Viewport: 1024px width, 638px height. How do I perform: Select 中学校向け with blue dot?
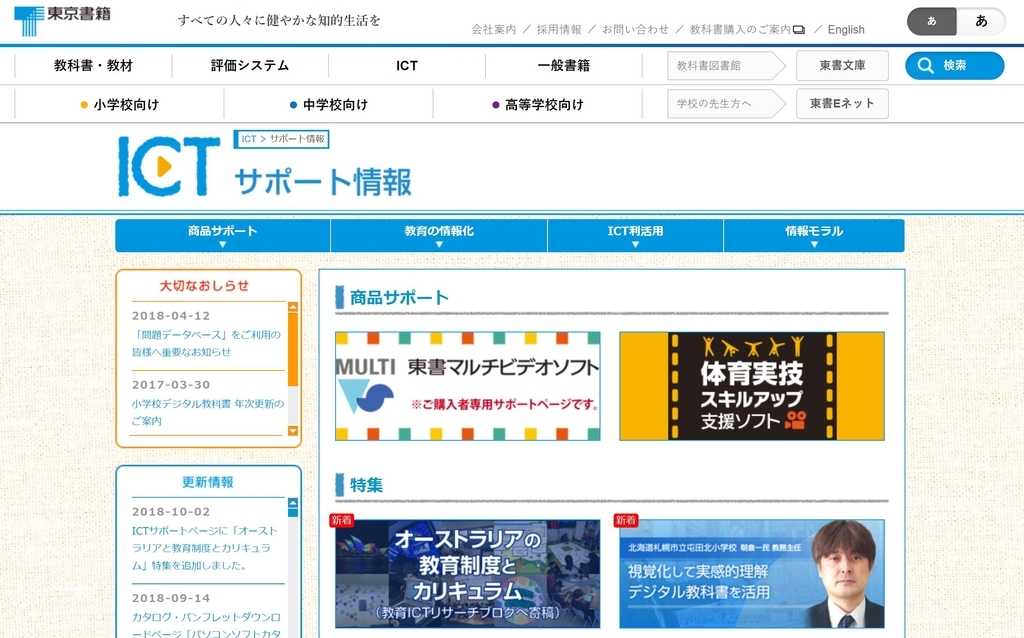[x=328, y=104]
